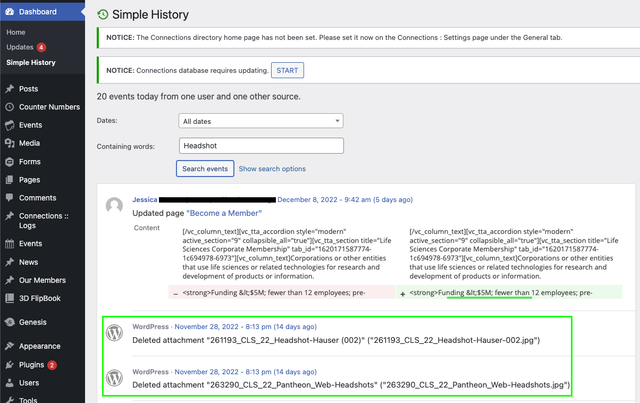Click the Search events button
Viewport: 640px width, 403px height.
(x=205, y=169)
